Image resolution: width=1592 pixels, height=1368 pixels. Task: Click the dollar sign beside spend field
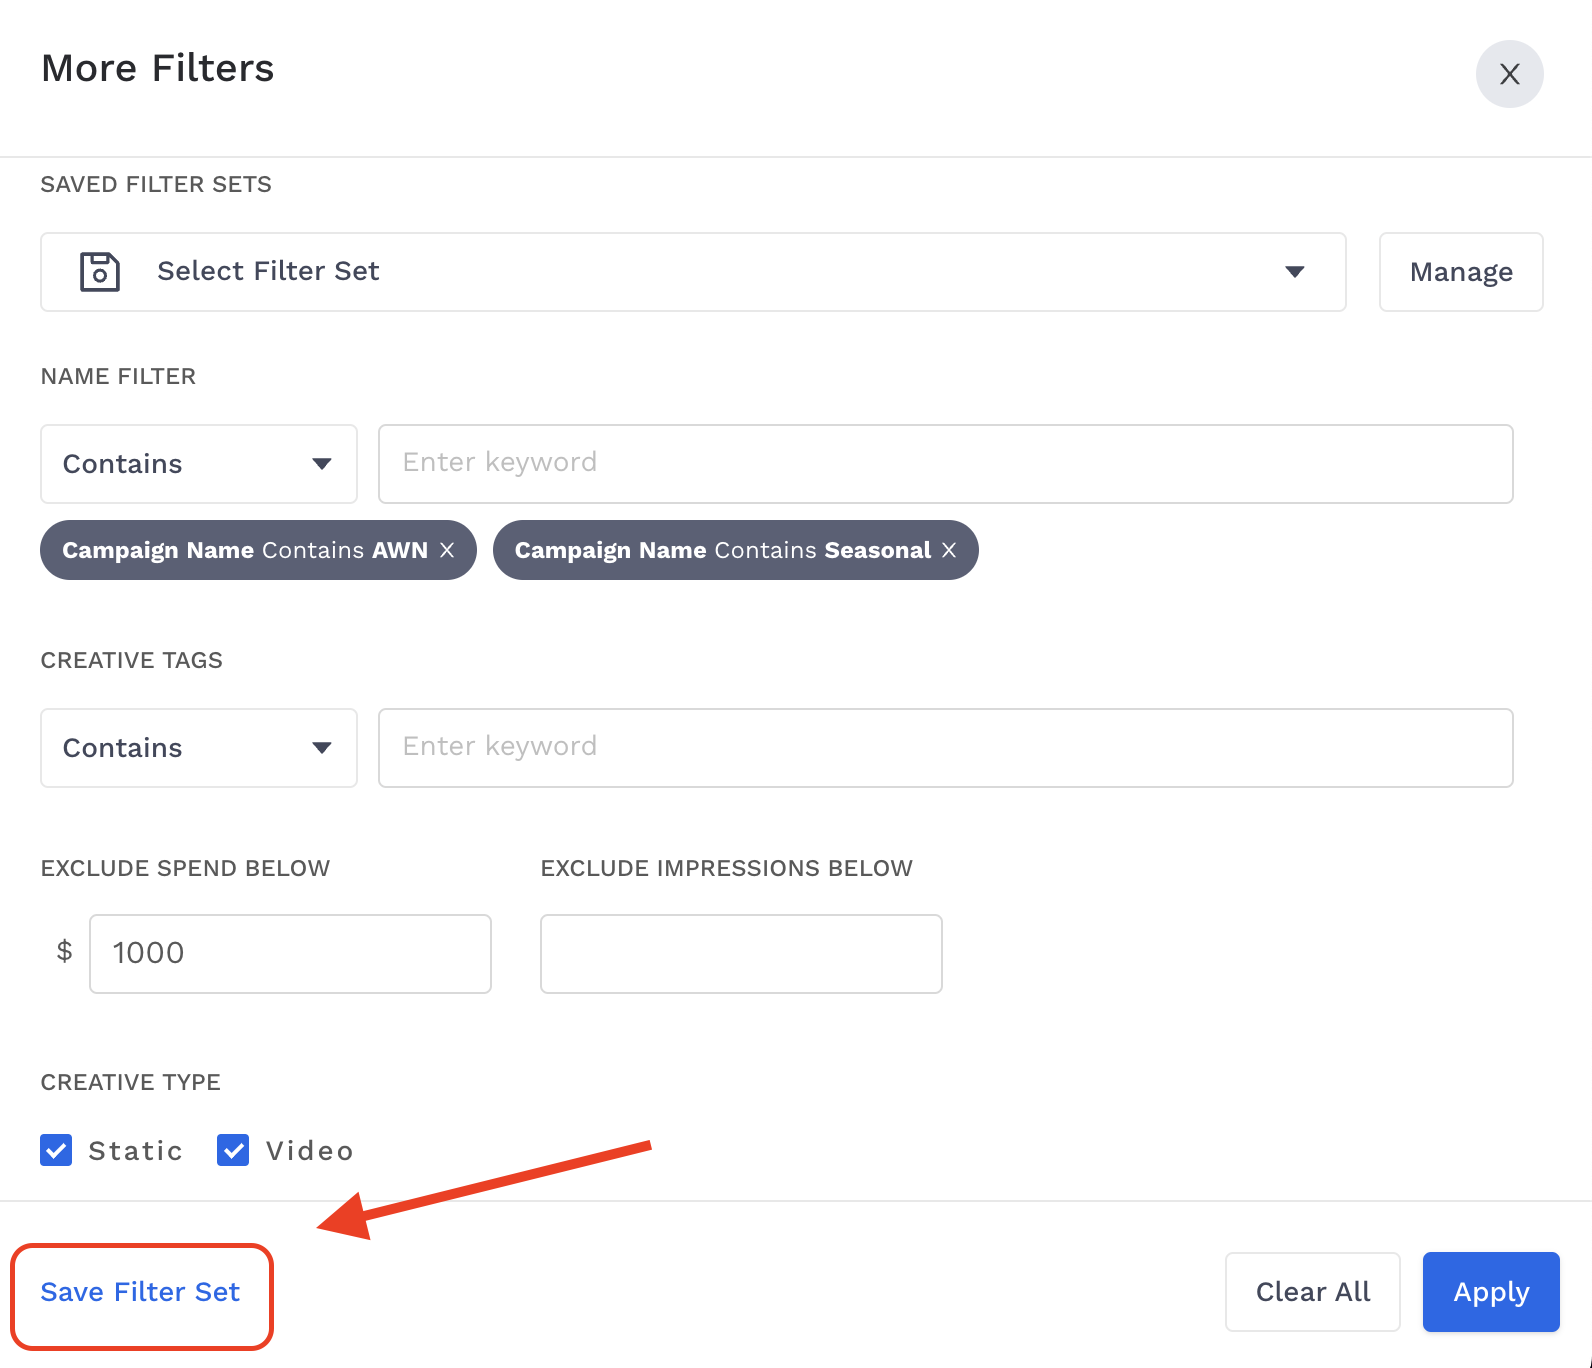tap(64, 951)
